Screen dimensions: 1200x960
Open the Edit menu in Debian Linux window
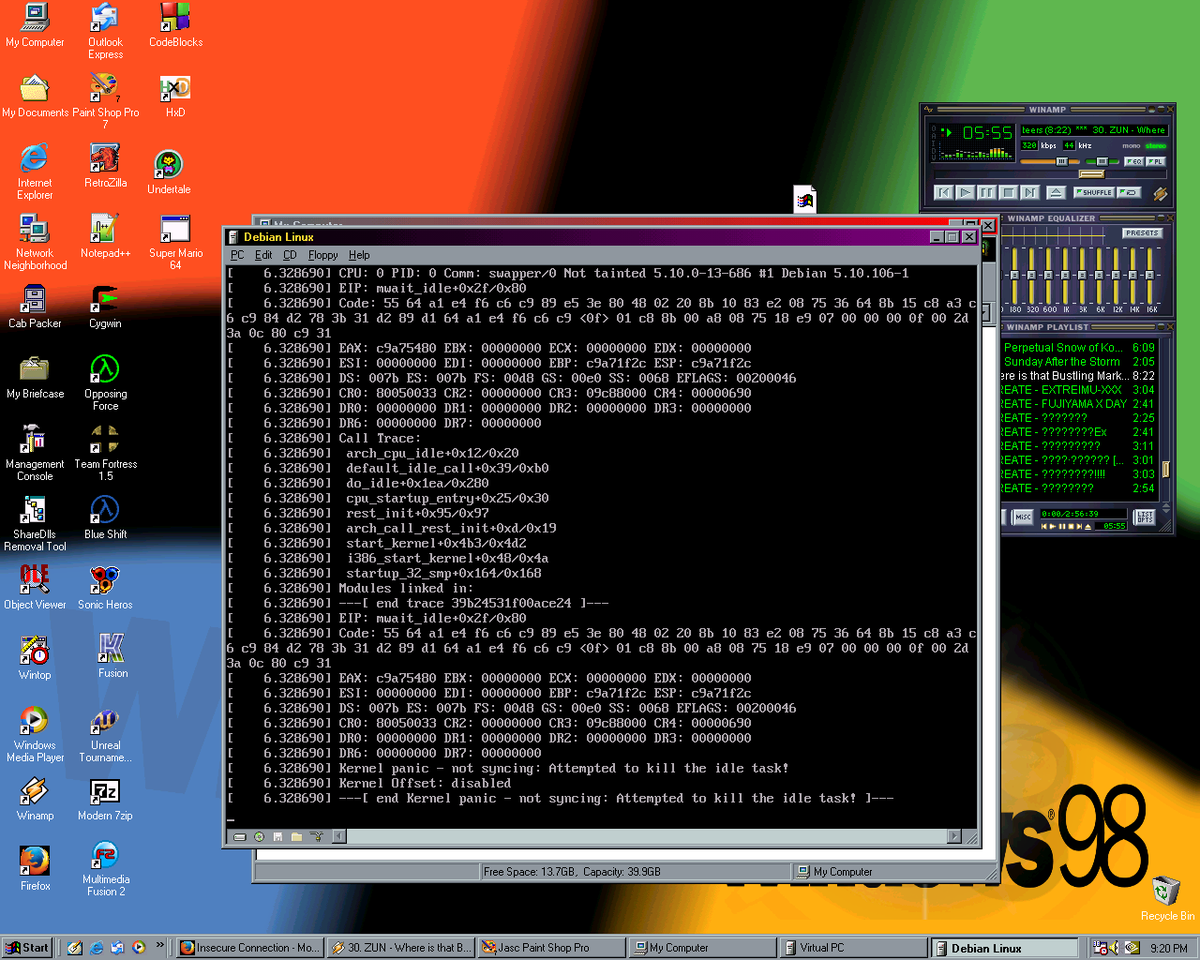coord(263,255)
